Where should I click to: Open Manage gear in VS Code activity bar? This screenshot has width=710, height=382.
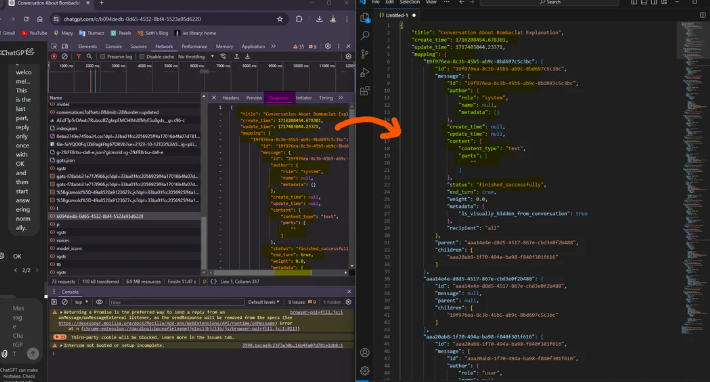[x=365, y=371]
